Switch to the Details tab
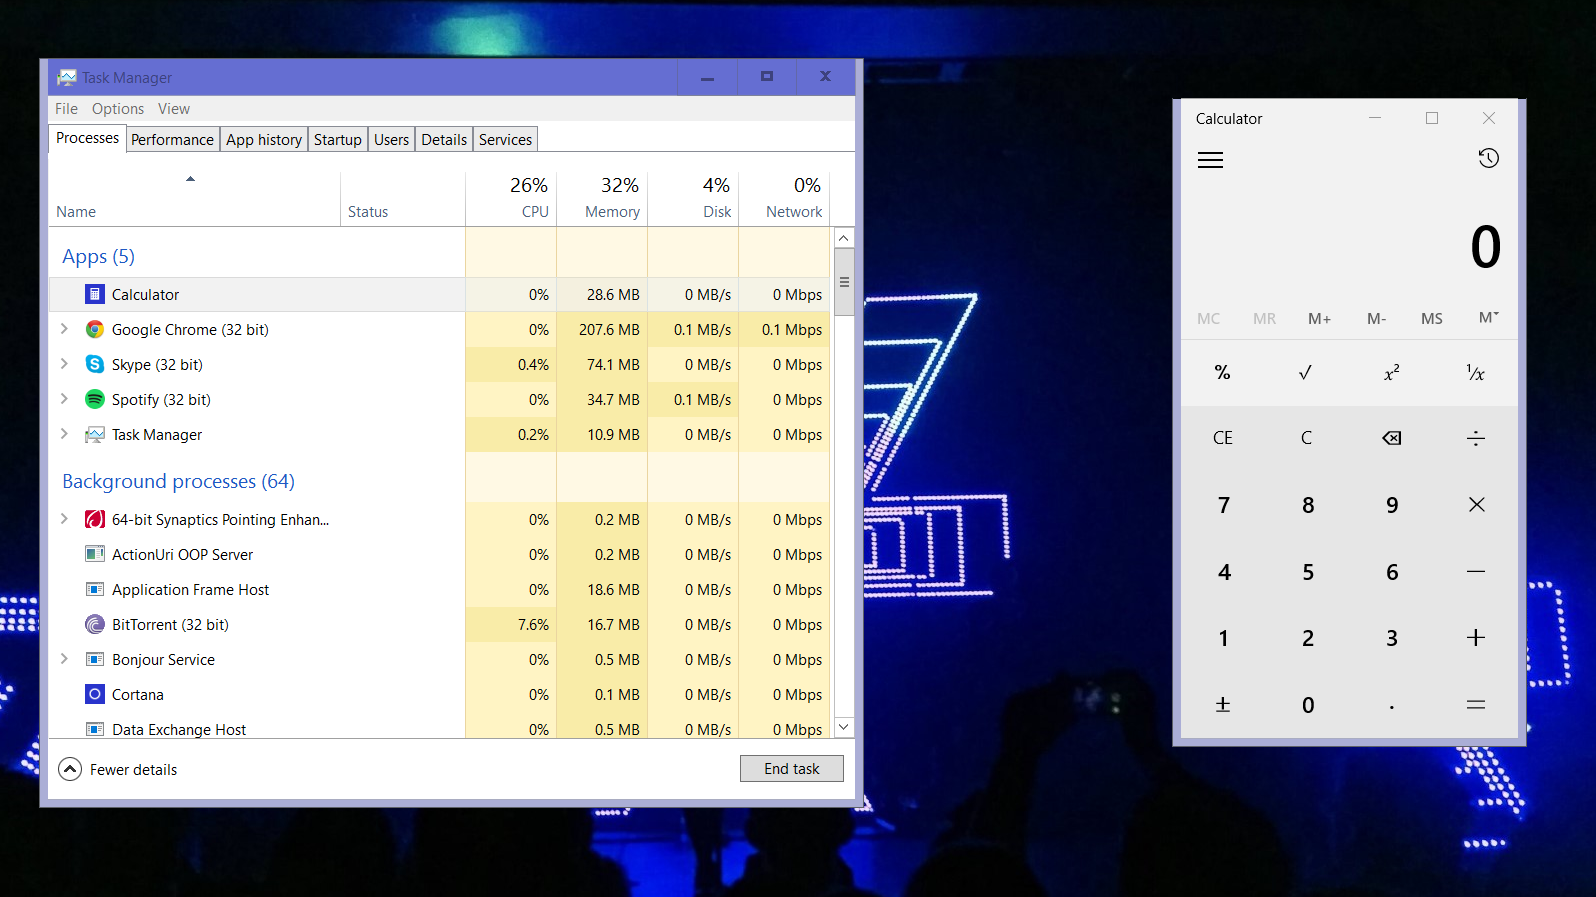 click(444, 140)
